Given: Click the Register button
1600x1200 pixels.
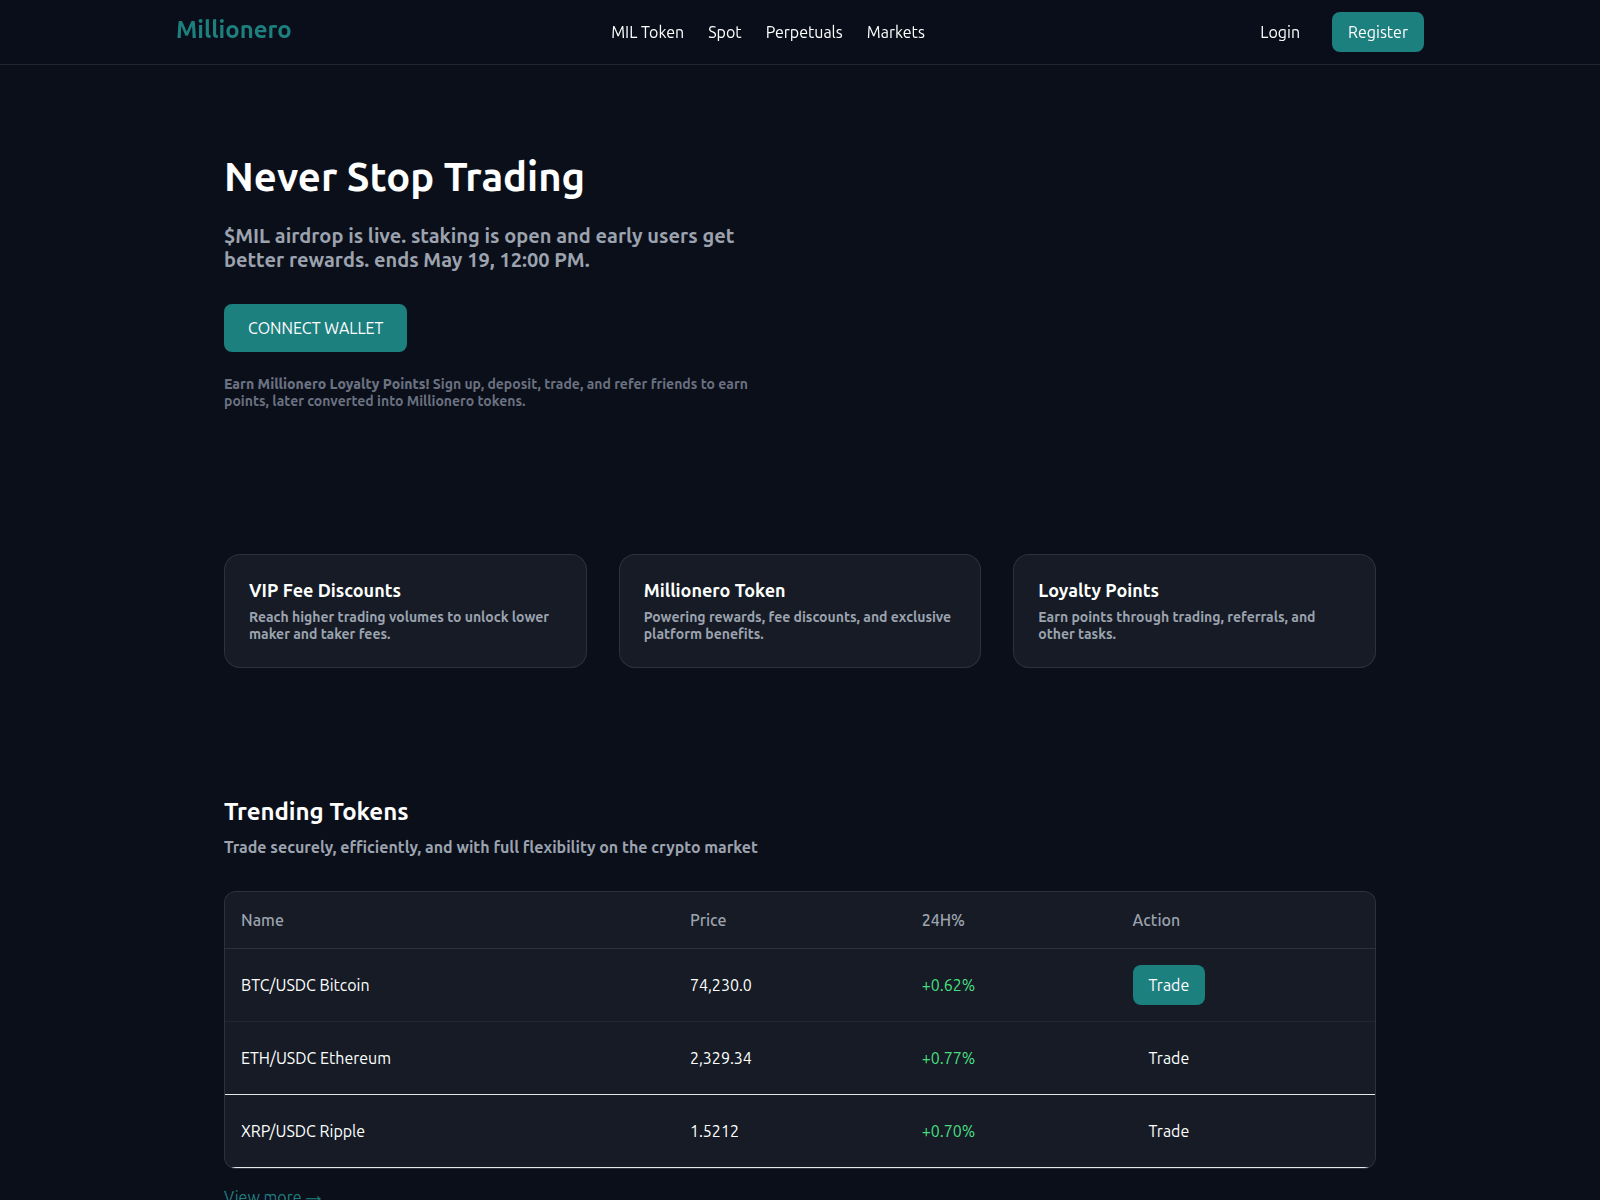Looking at the screenshot, I should pos(1377,32).
